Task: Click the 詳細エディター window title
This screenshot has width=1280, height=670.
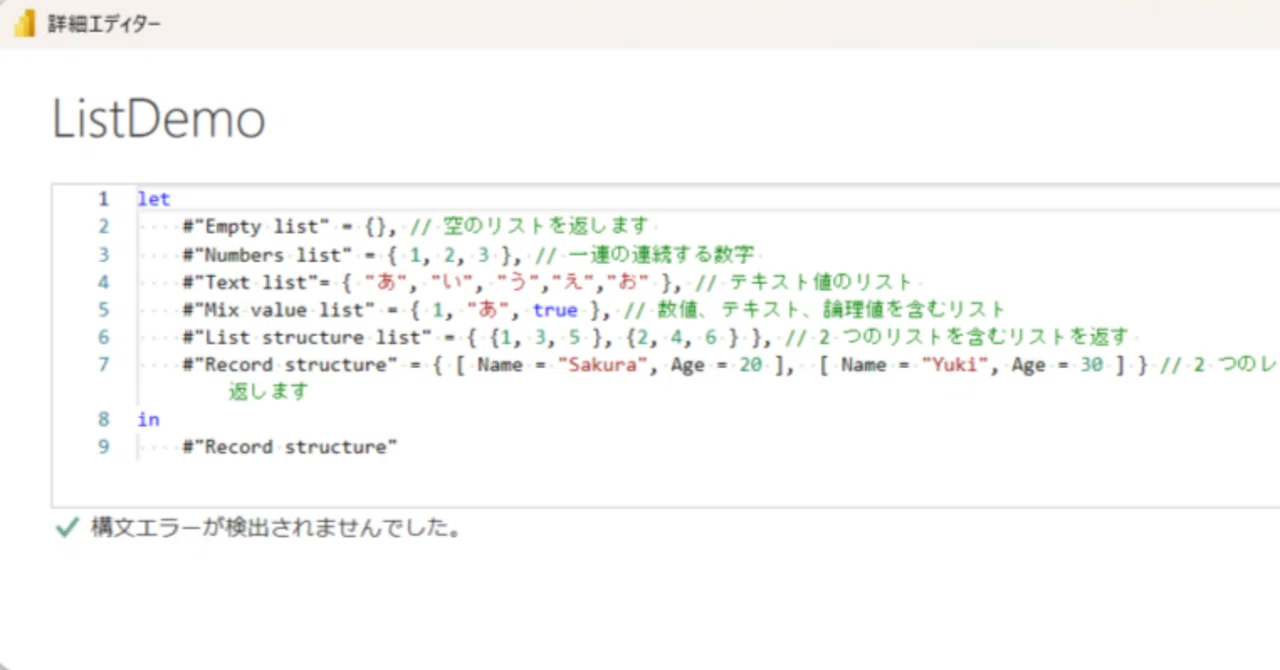Action: [103, 25]
